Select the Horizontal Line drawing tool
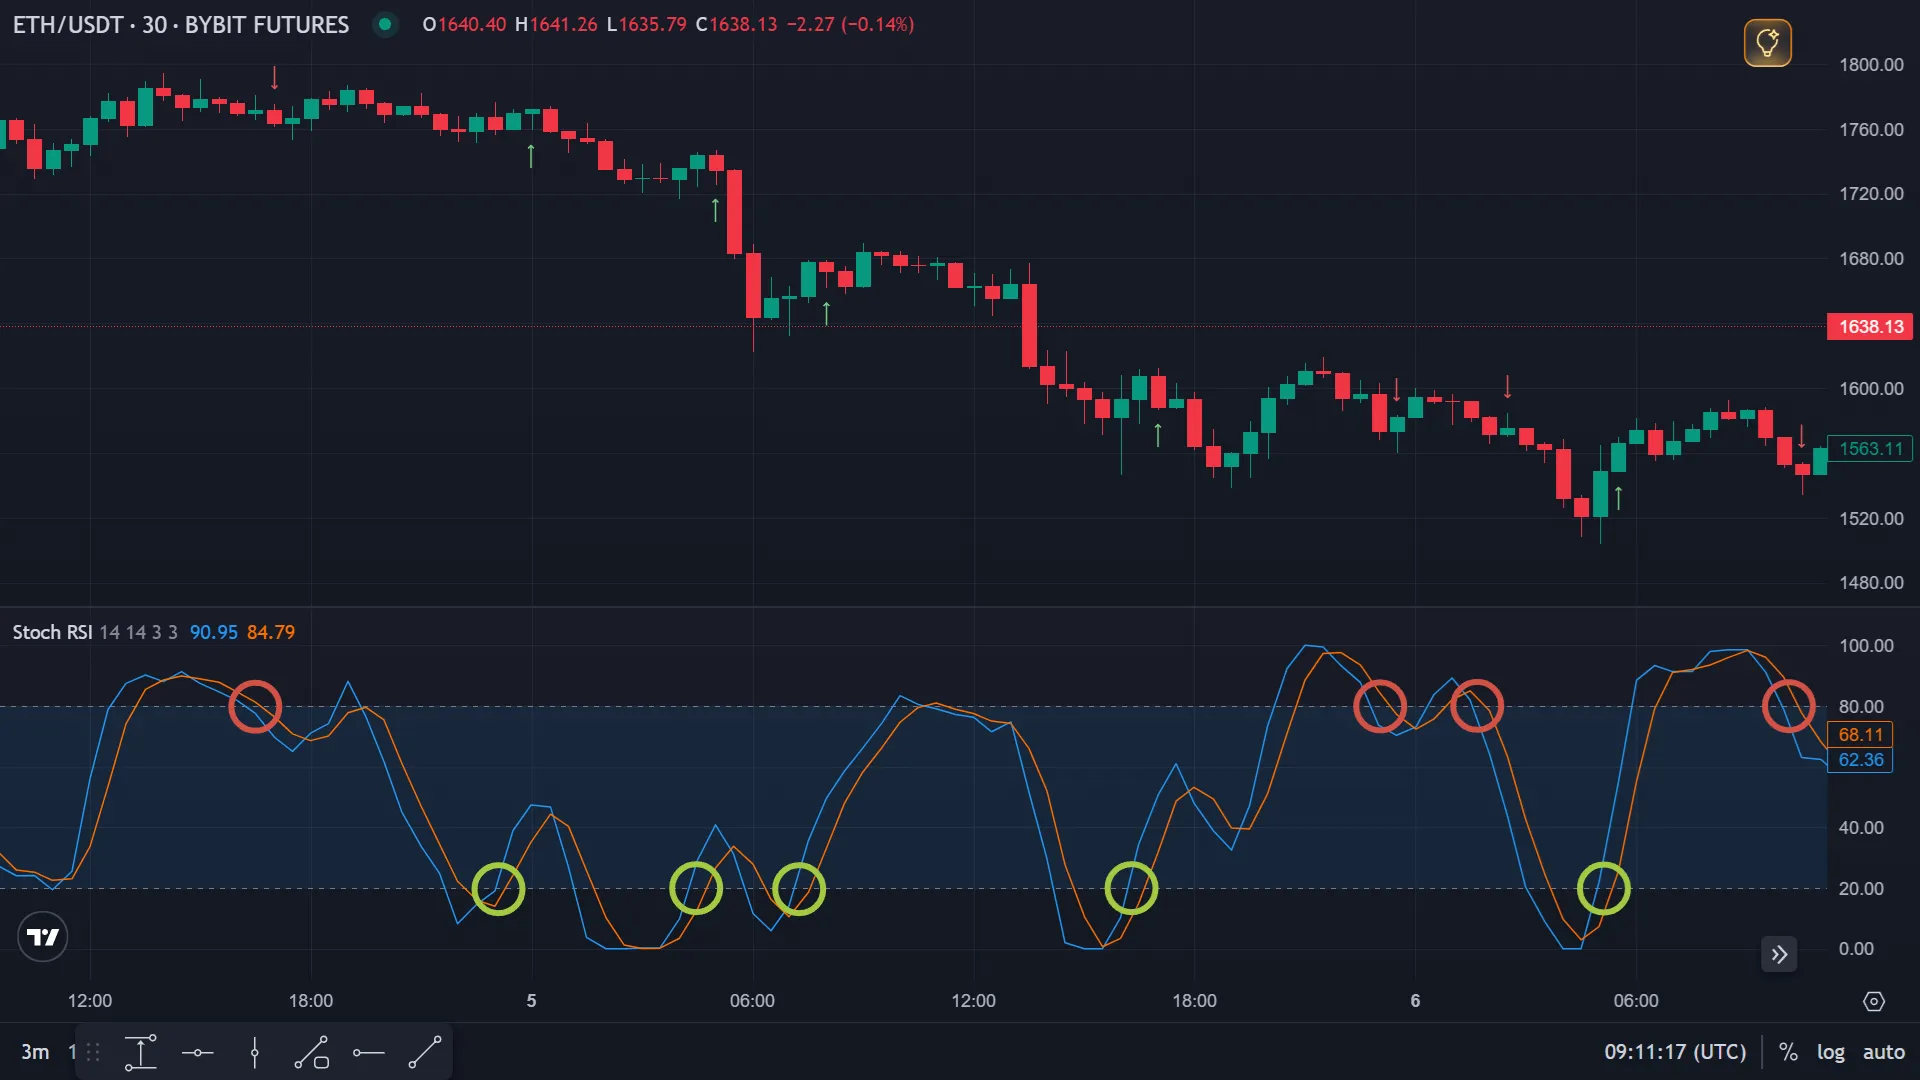Viewport: 1920px width, 1080px height. 198,1052
